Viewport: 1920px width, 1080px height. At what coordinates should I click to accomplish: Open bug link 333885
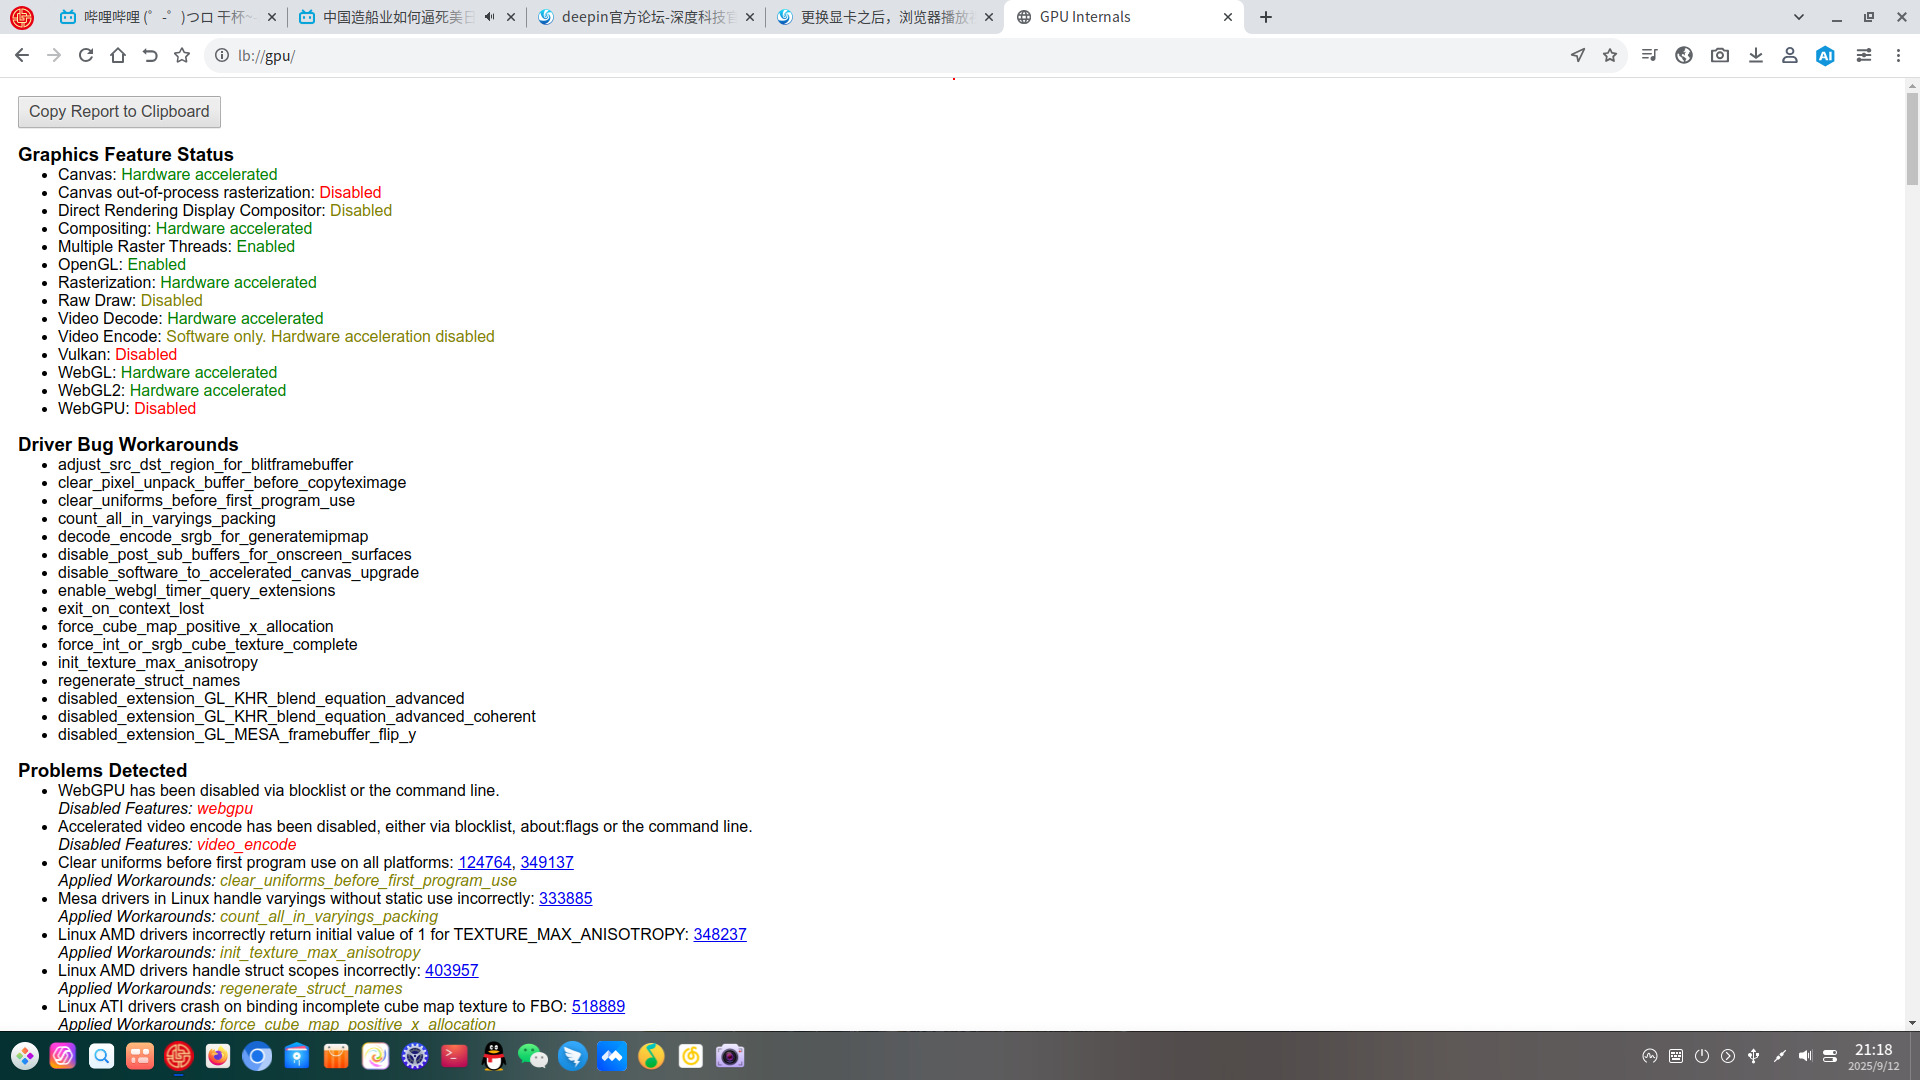565,899
